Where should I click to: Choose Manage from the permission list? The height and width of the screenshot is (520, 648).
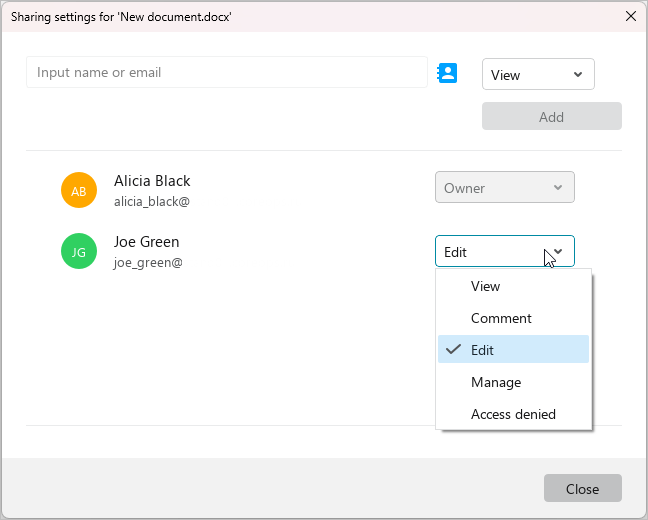pos(513,382)
